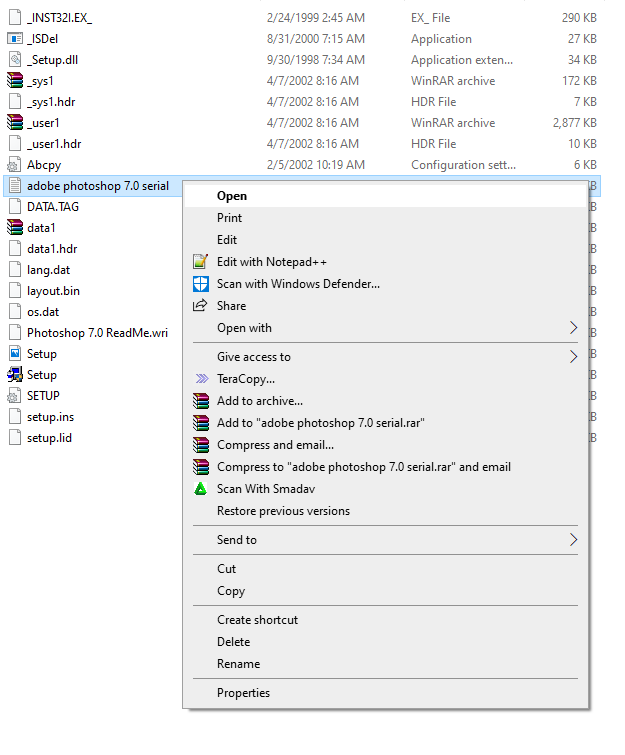Choose Delete from the context menu
The width and height of the screenshot is (625, 755).
(x=385, y=641)
